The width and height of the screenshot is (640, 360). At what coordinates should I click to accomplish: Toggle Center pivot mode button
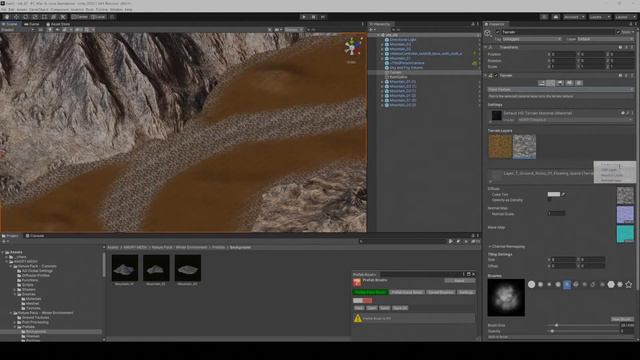(80, 17)
